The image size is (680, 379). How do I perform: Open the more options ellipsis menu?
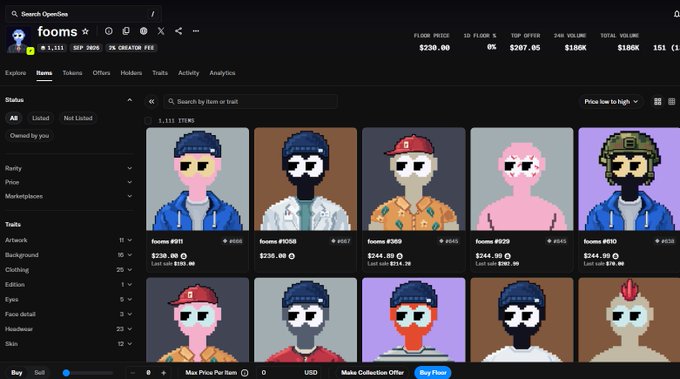coord(196,31)
